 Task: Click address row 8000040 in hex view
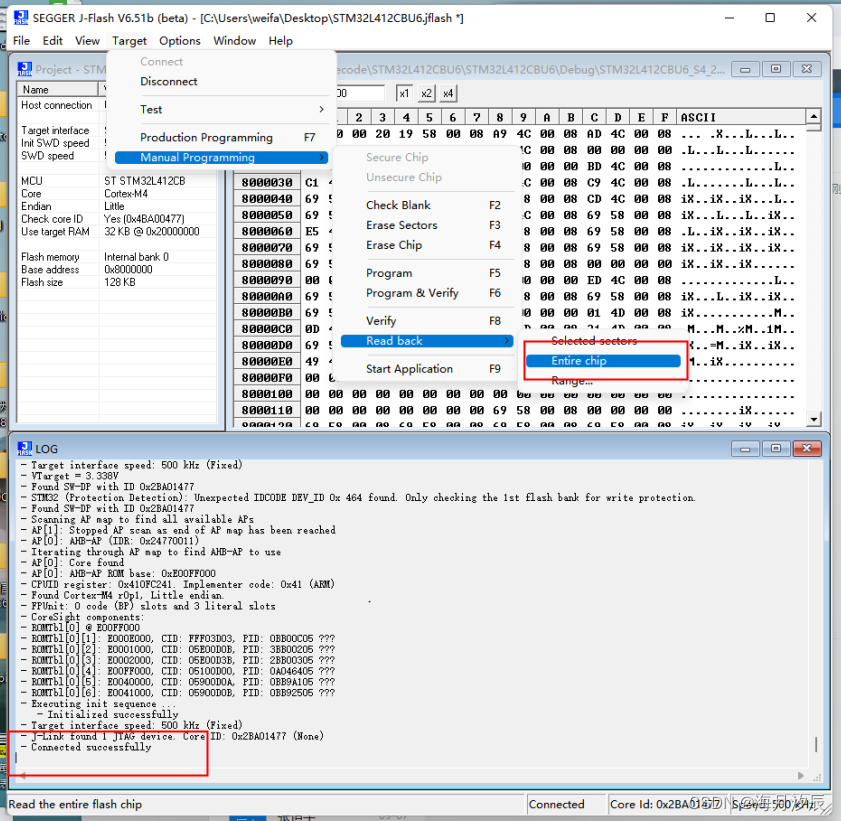(267, 199)
